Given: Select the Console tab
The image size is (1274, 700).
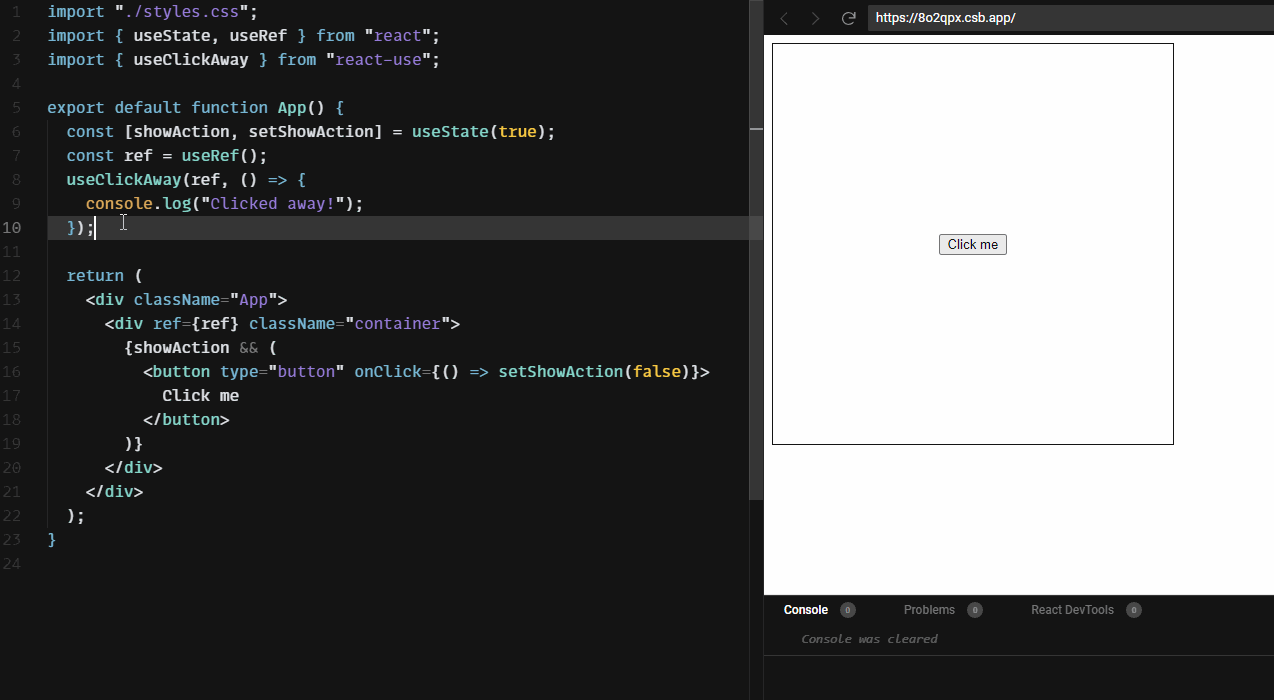Looking at the screenshot, I should pos(805,609).
